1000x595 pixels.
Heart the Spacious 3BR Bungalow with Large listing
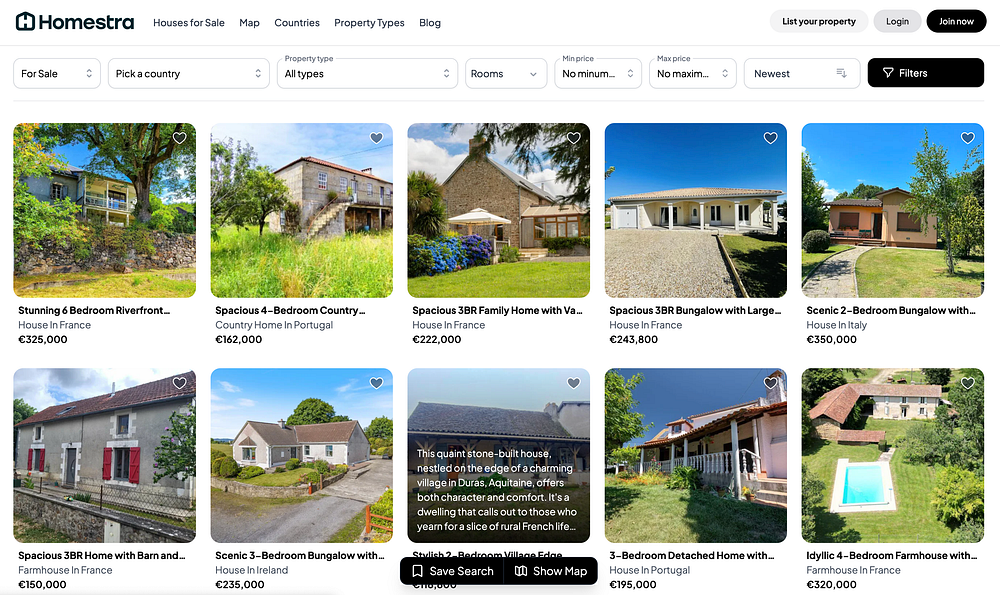[771, 138]
